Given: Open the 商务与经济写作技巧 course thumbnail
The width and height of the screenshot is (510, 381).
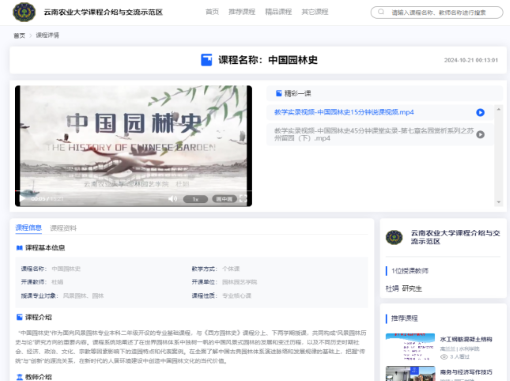Looking at the screenshot, I should pos(410,374).
